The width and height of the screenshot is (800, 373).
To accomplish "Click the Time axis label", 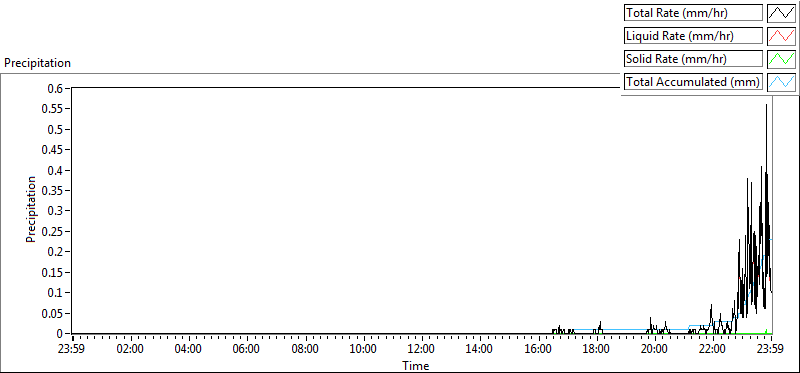I will click(415, 366).
